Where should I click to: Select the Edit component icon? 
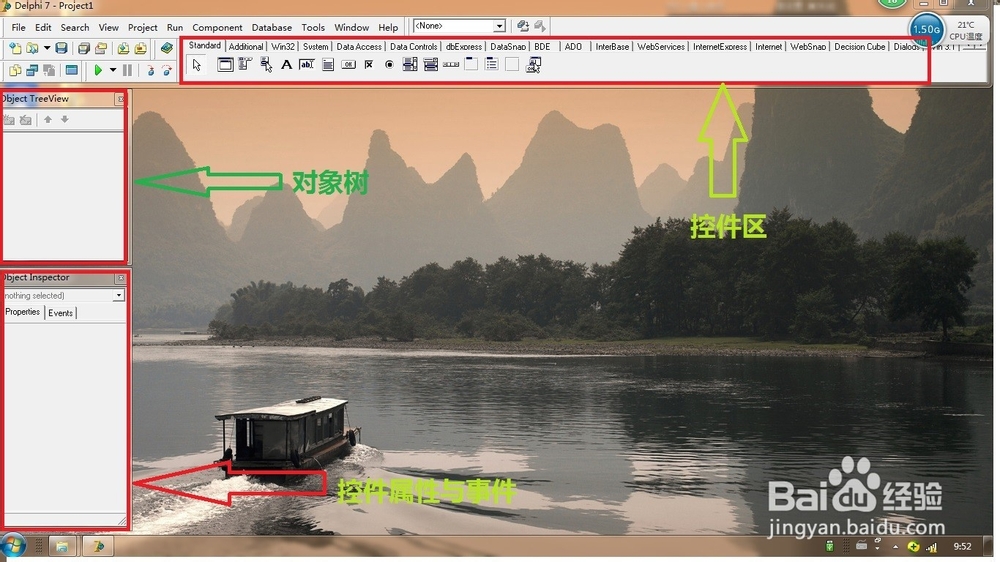[x=307, y=64]
